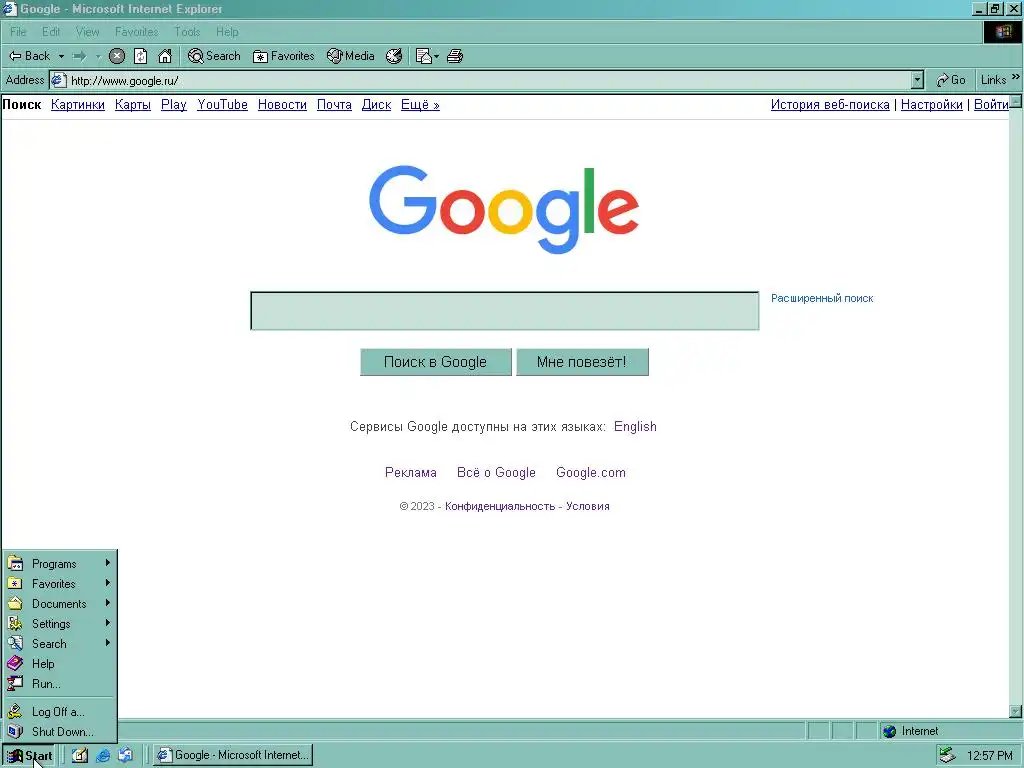Open the Картинки link
This screenshot has height=768, width=1024.
(78, 104)
